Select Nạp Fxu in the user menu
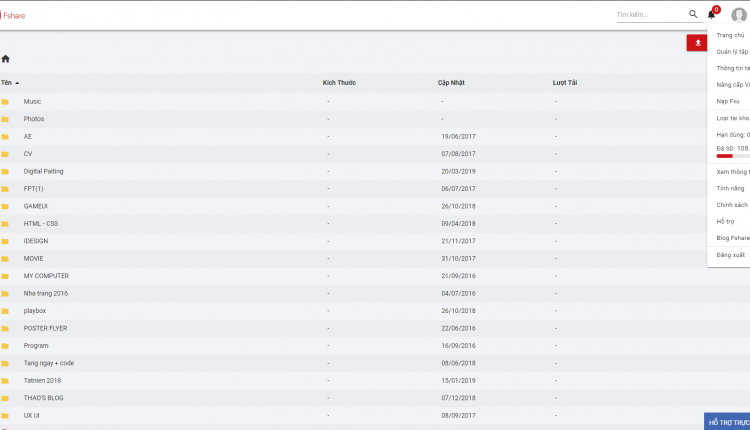750x430 pixels. point(728,101)
